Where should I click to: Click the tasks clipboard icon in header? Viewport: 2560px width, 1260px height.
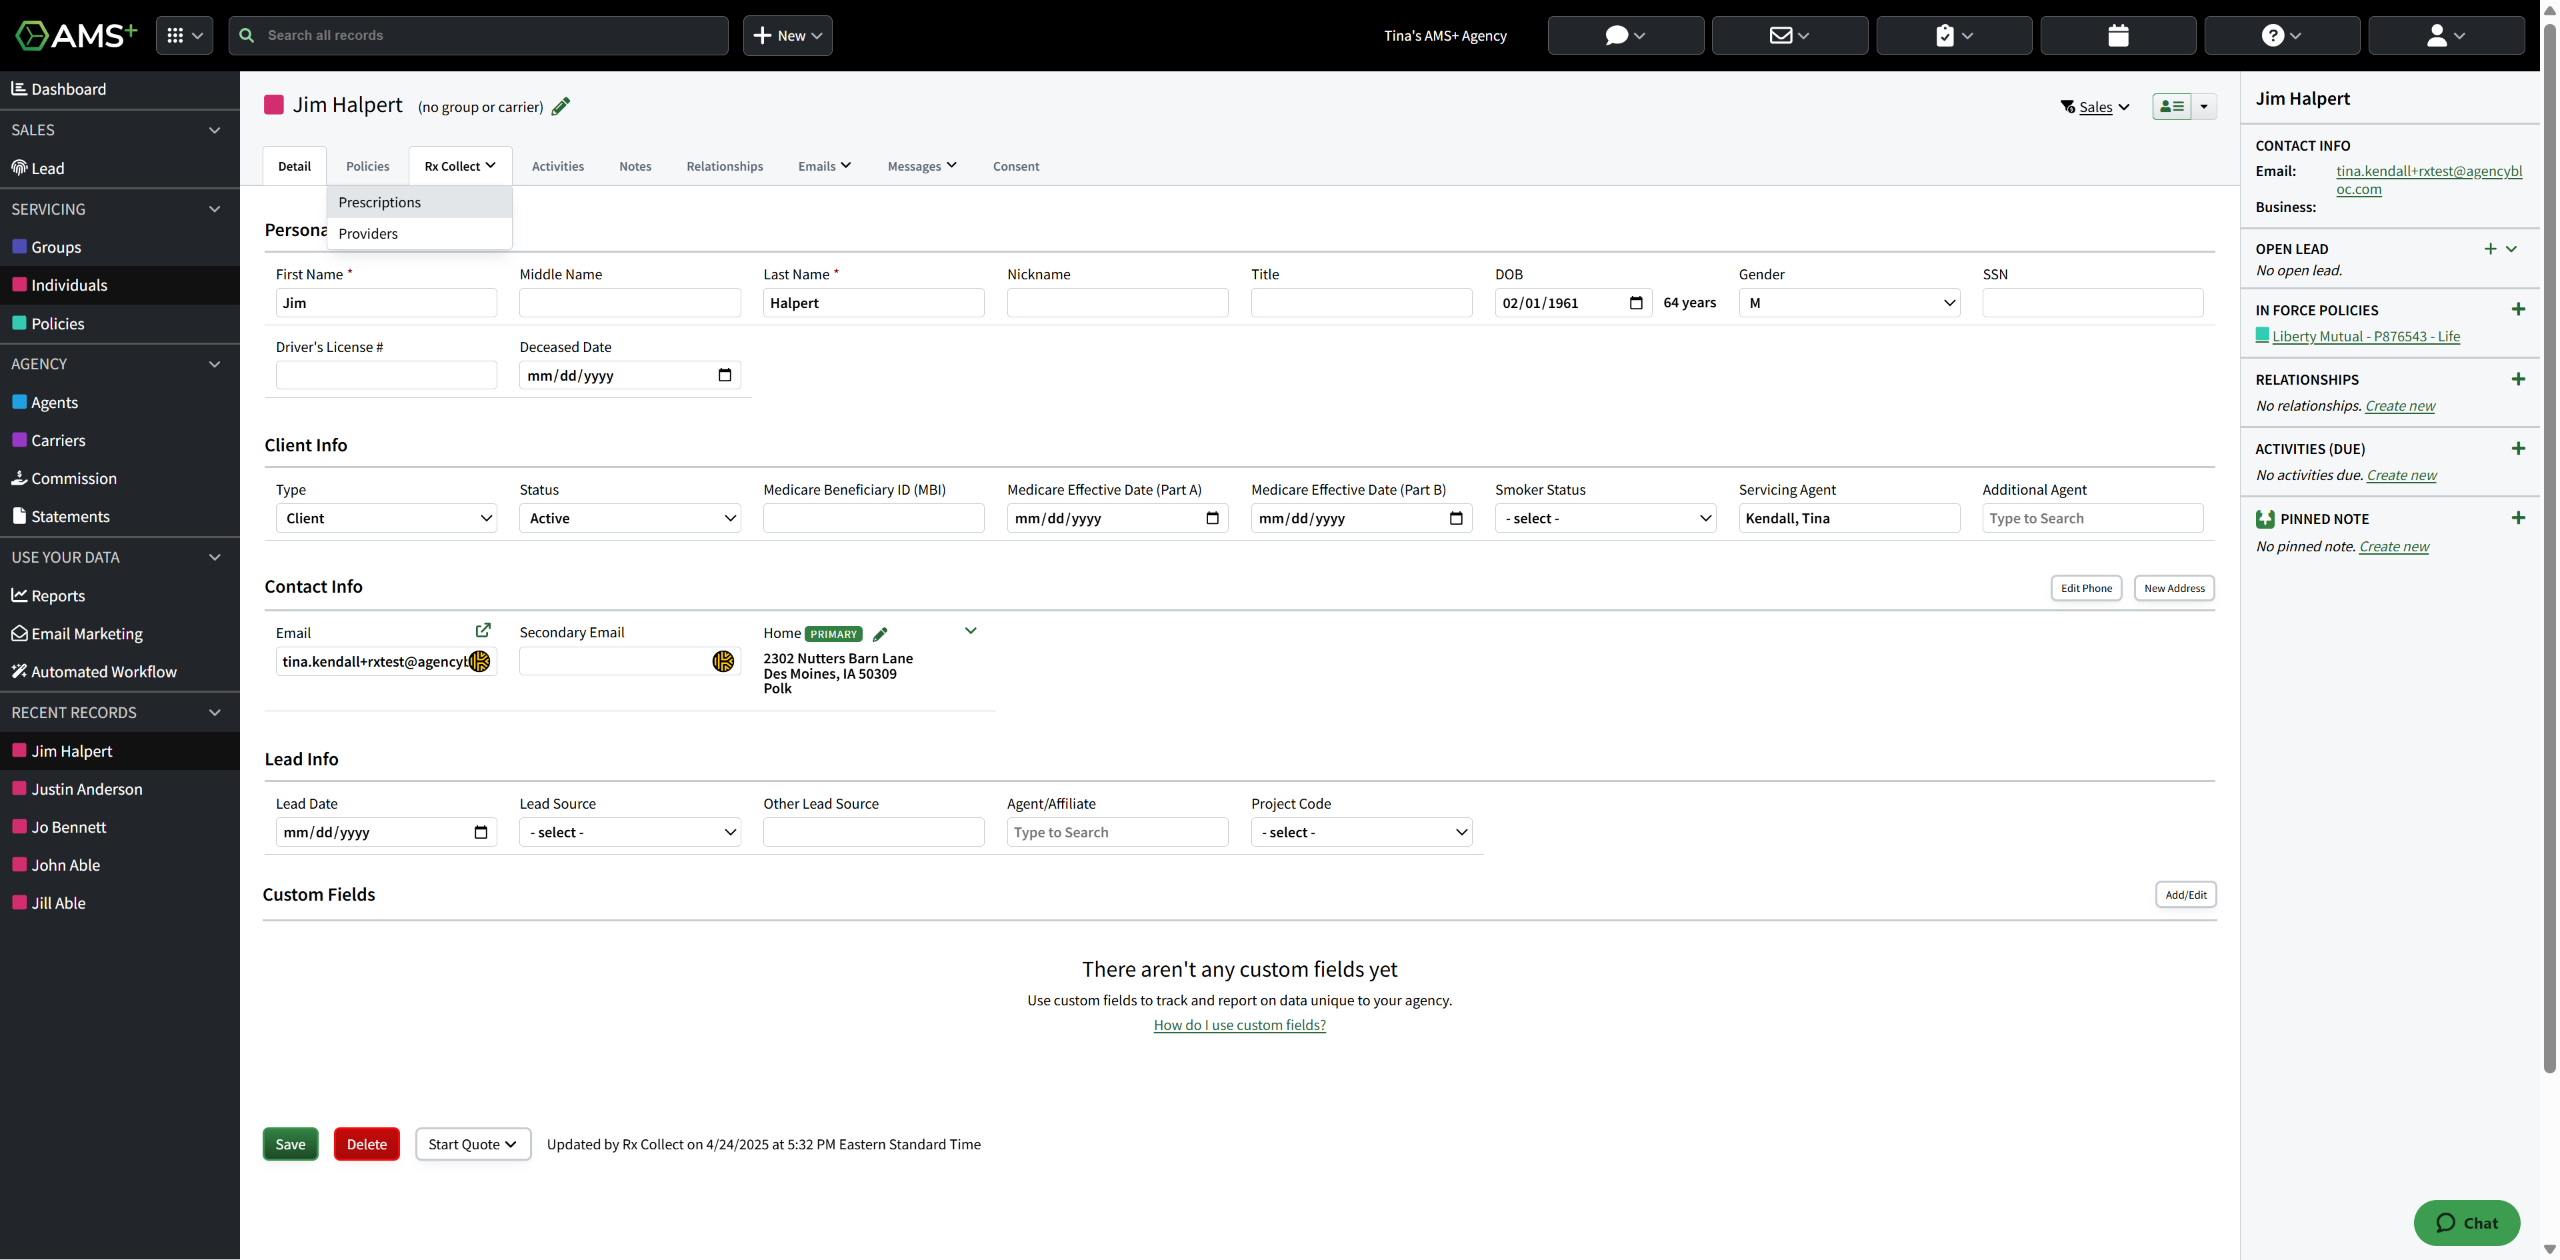(x=1953, y=35)
